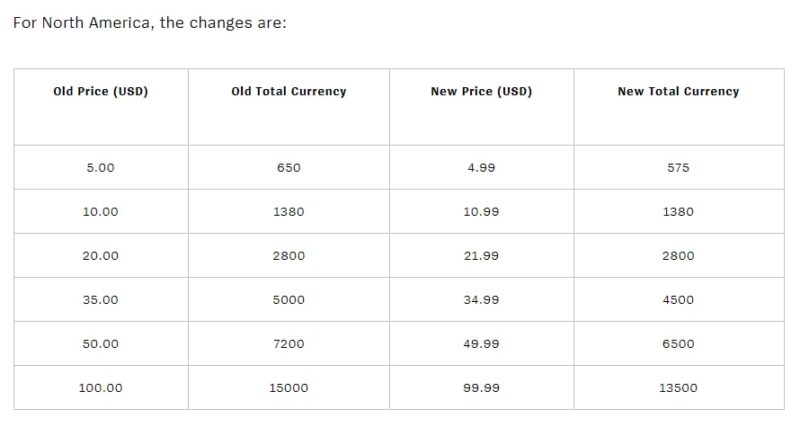The height and width of the screenshot is (427, 800).
Task: Click the 10.00 old price cell
Action: click(x=101, y=212)
